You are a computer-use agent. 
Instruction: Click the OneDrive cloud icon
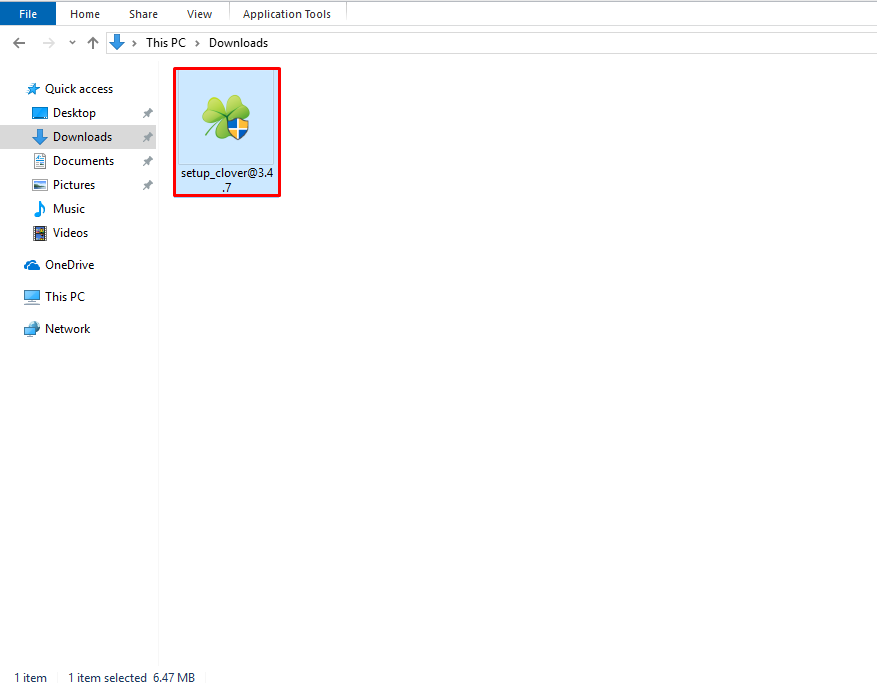32,265
